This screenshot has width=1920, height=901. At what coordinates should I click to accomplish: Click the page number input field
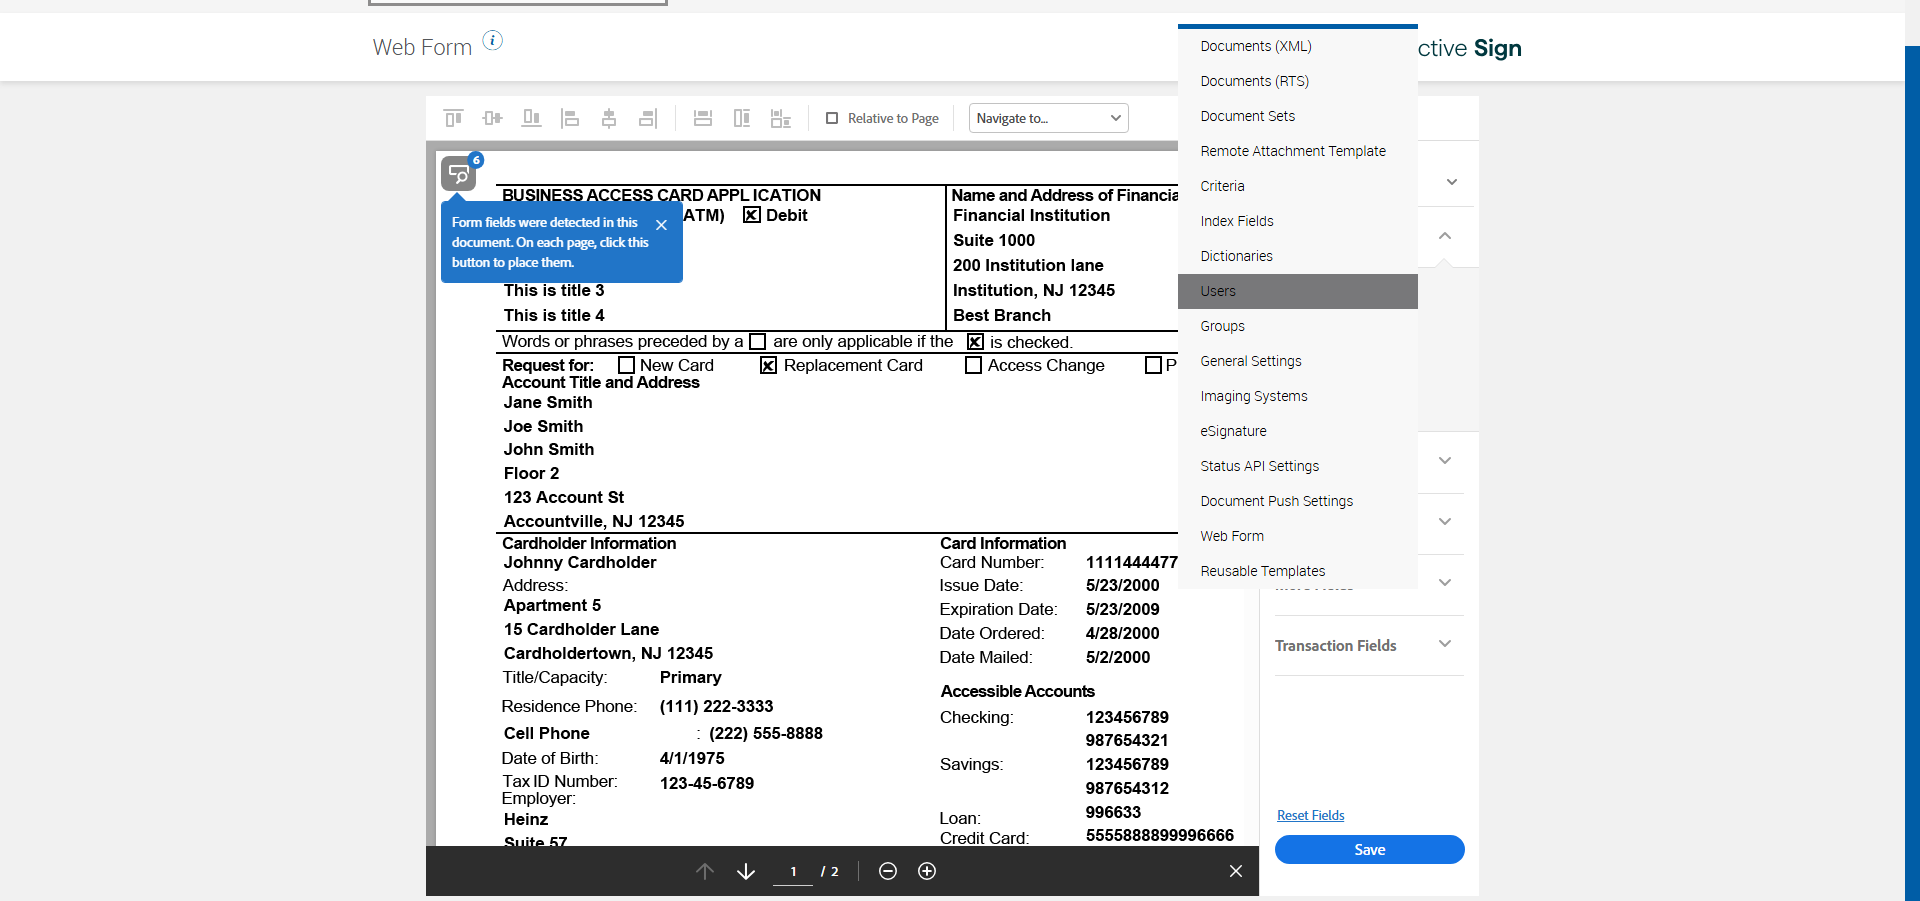coord(793,871)
